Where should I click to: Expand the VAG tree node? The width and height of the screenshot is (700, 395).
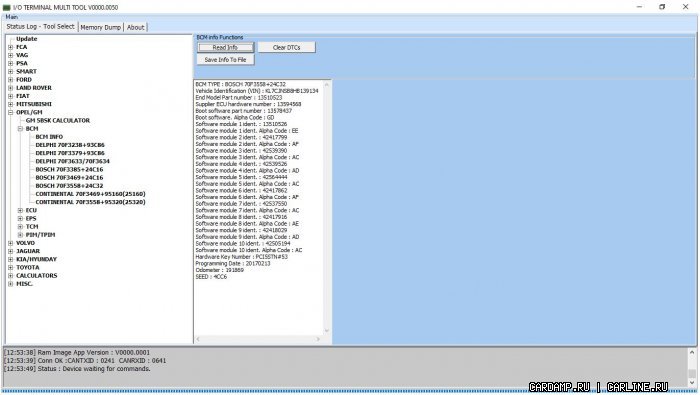(x=10, y=55)
